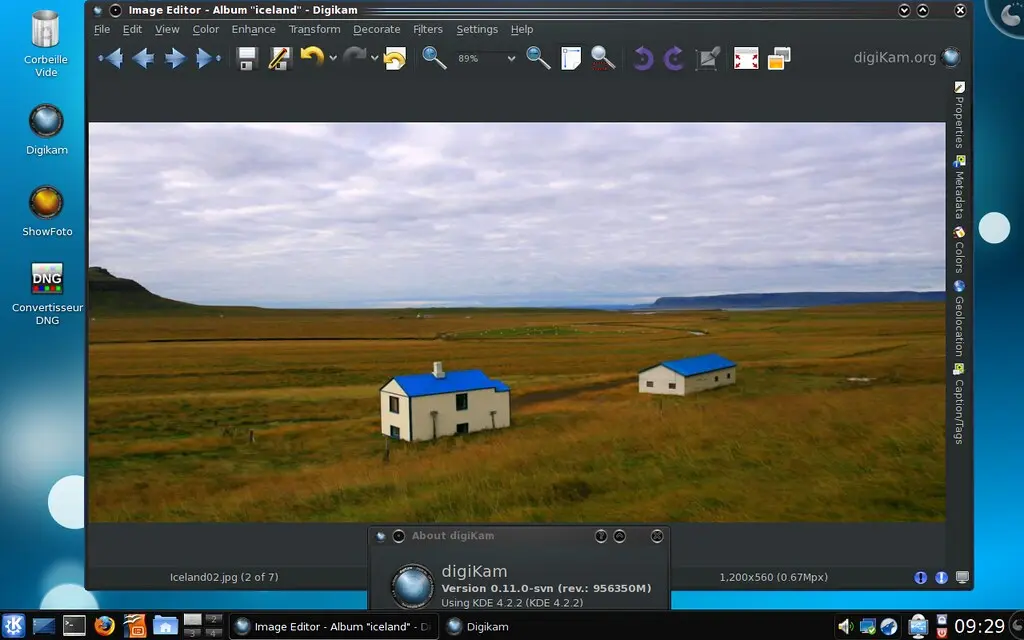The image size is (1024, 640).
Task: Open the Geolocation sidebar tab
Action: pos(959,320)
